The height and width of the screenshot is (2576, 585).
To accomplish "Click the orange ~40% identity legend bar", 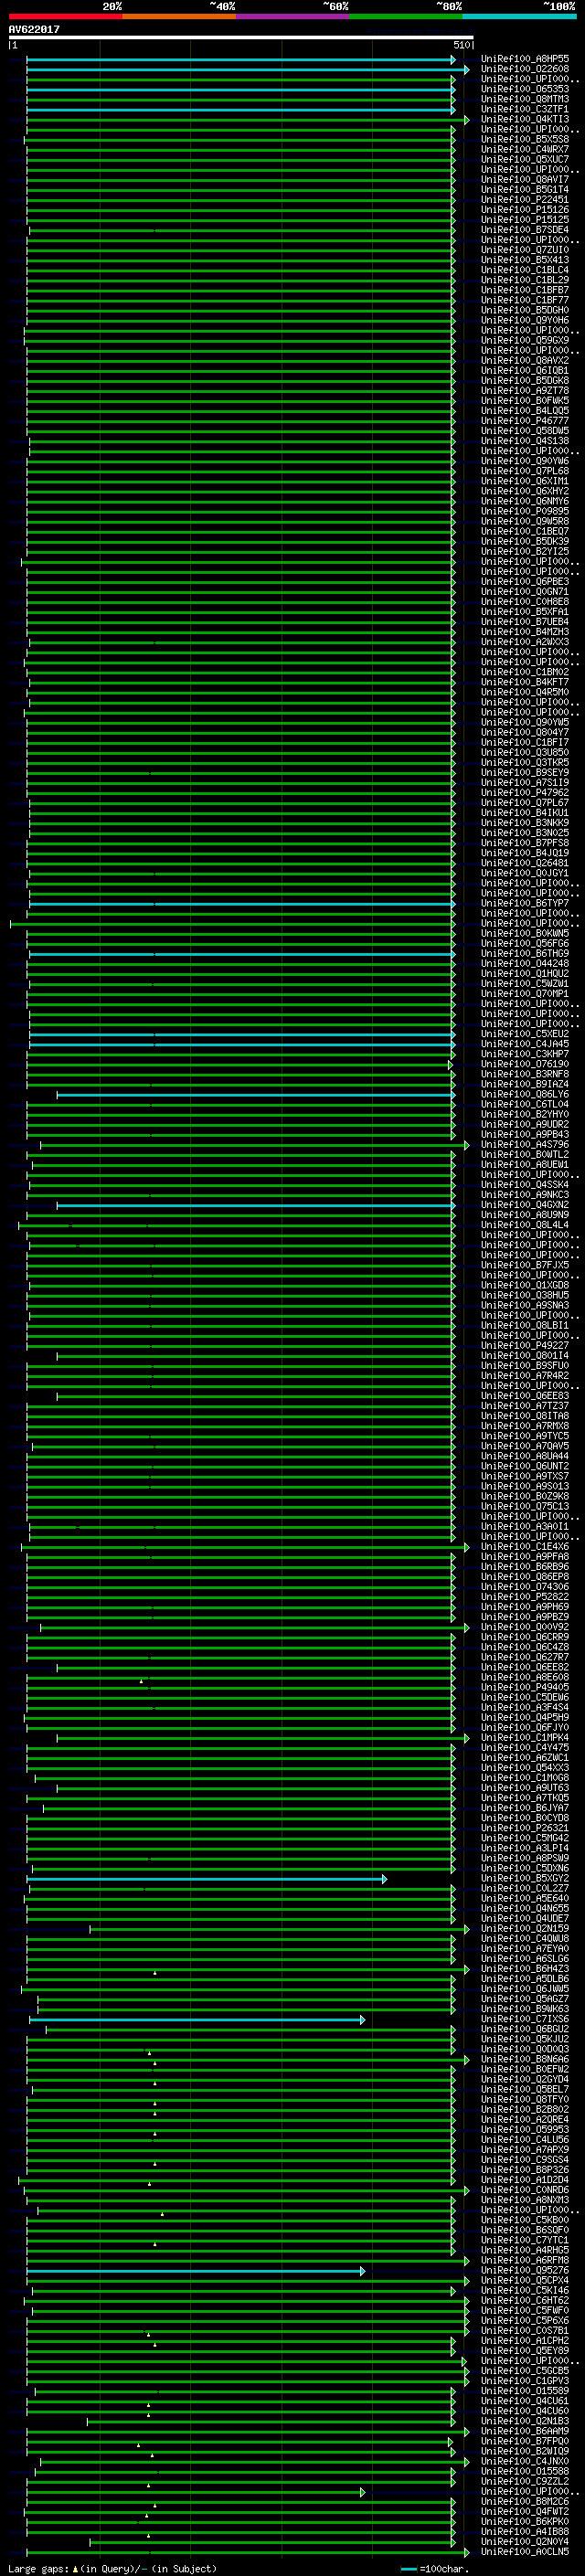I will tap(179, 16).
